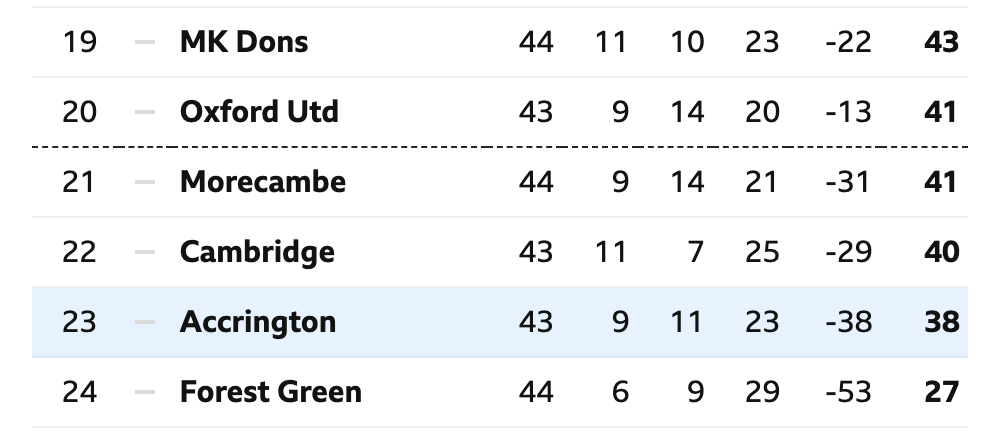Click MK Dons' 43 points total
This screenshot has width=990, height=434.
click(941, 42)
